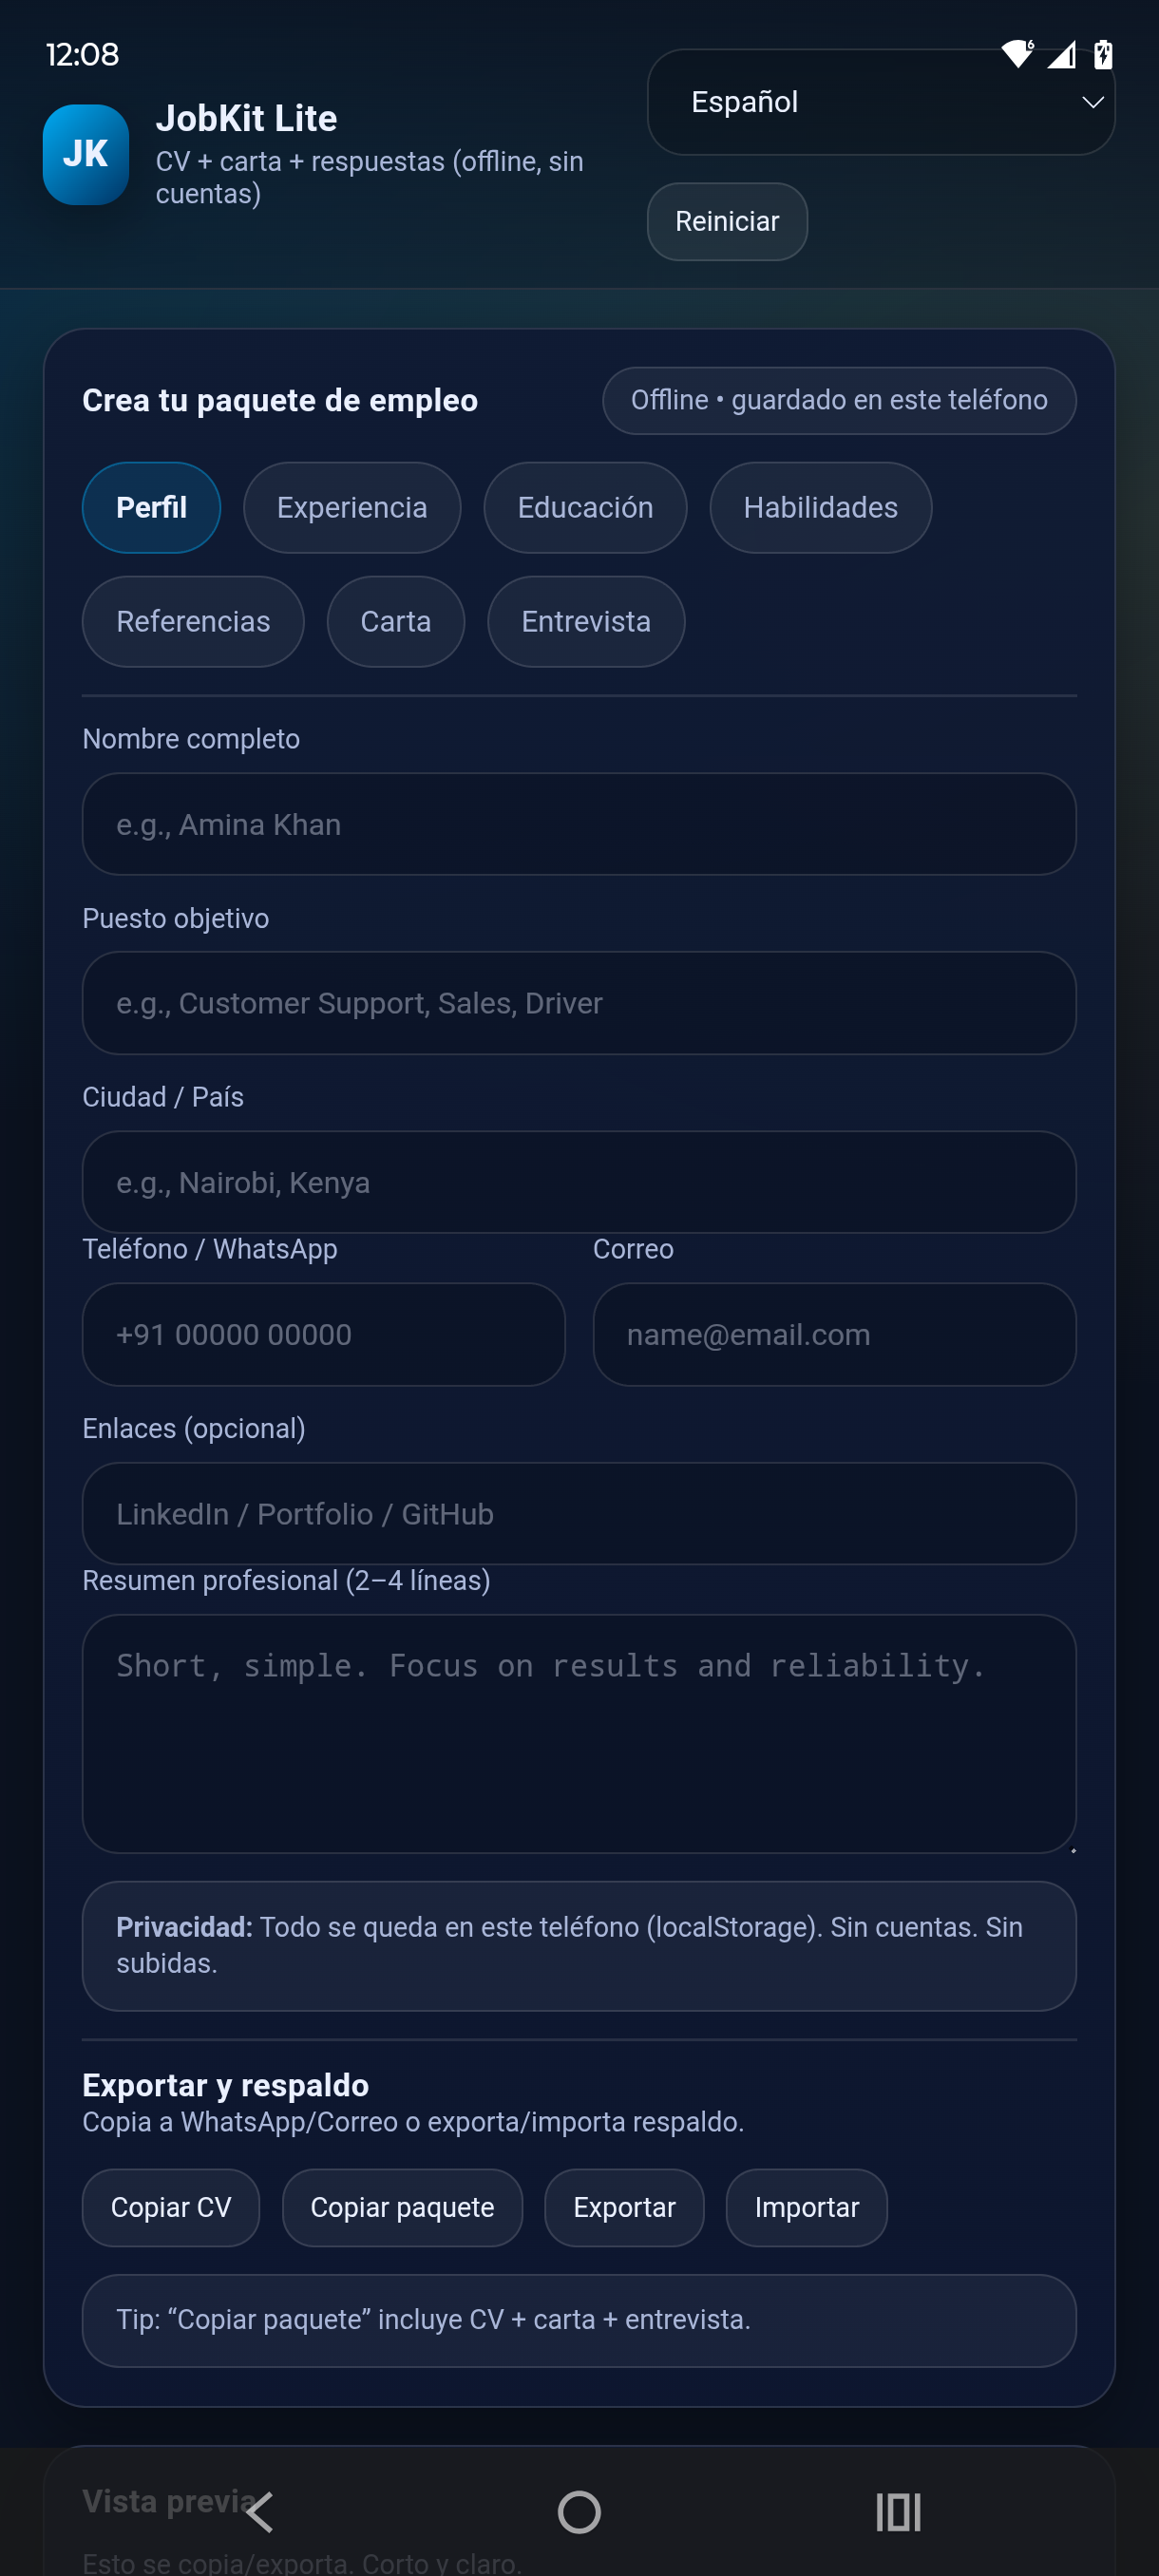The image size is (1159, 2576).
Task: Tap the battery status icon
Action: click(1103, 55)
